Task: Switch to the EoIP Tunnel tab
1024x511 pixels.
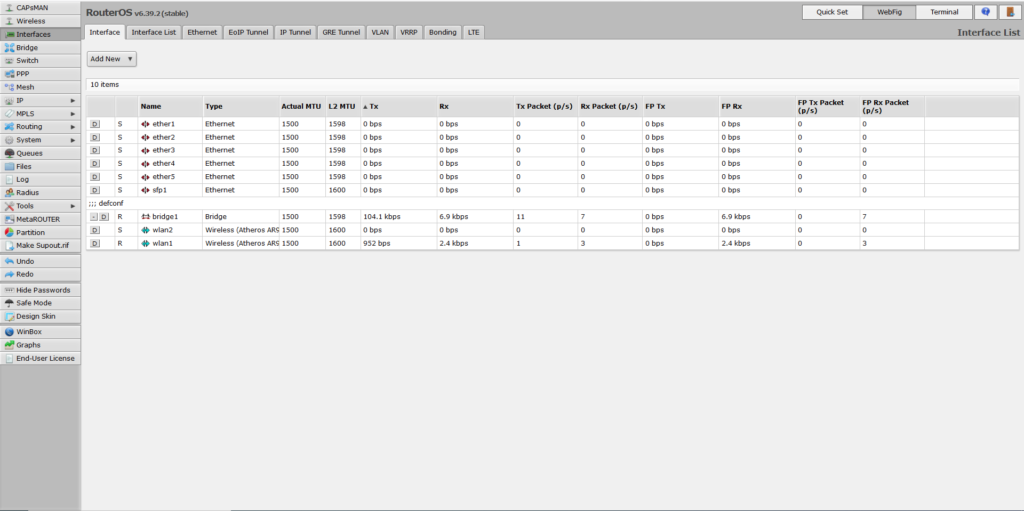Action: point(248,32)
